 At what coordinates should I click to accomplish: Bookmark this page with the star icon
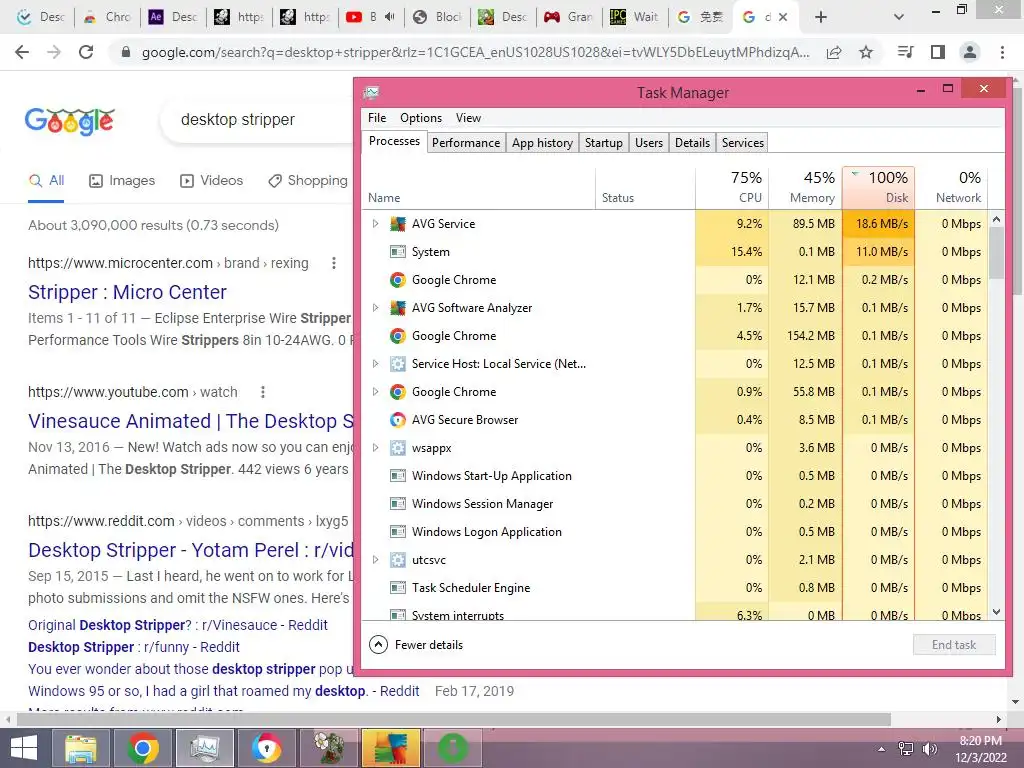click(x=866, y=52)
